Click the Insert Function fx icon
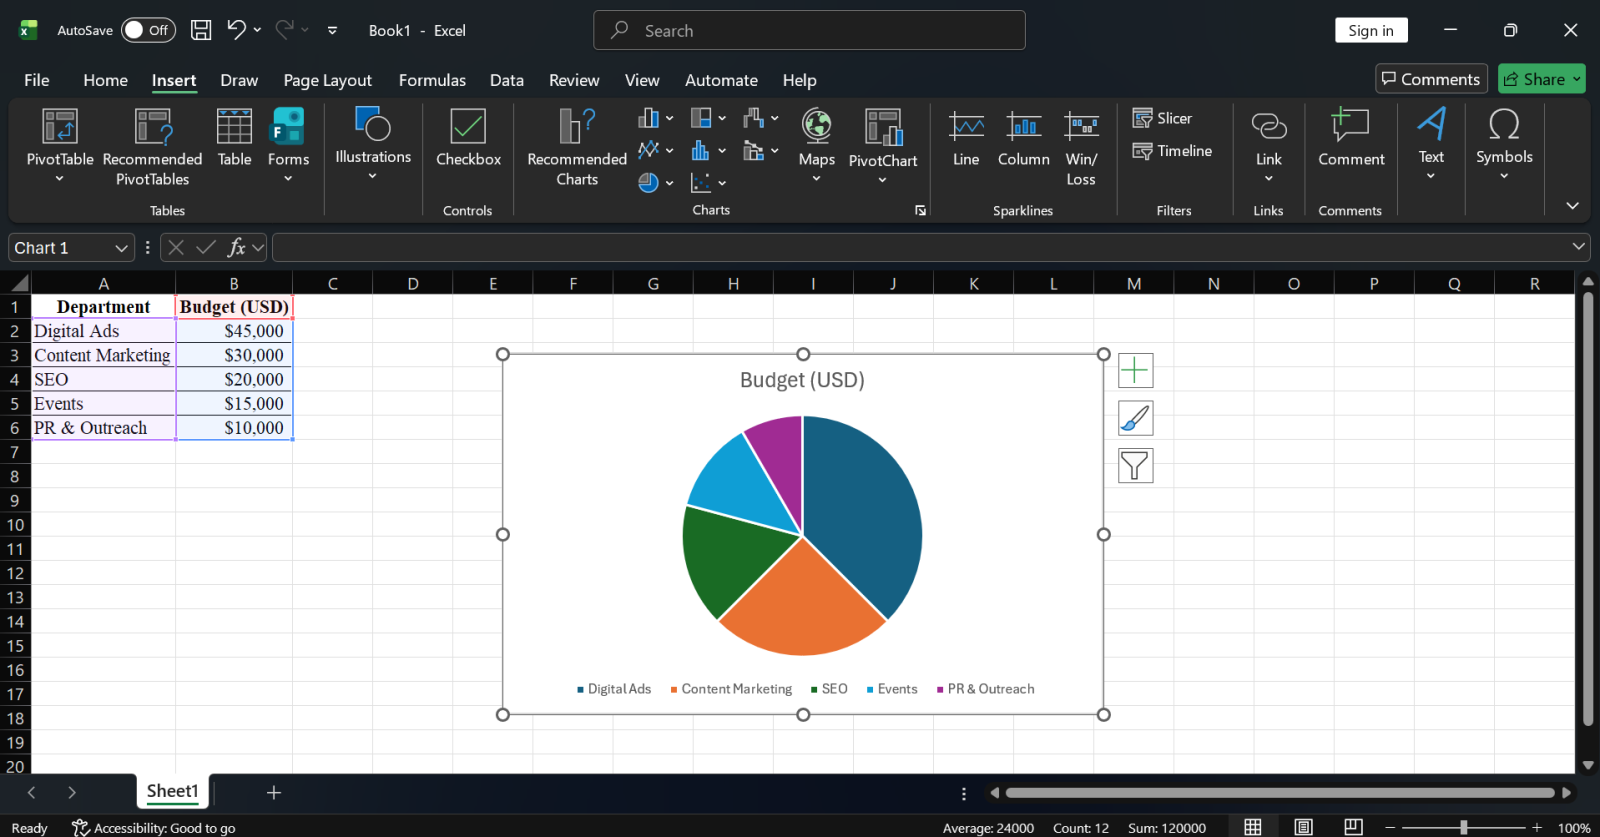 coord(236,247)
